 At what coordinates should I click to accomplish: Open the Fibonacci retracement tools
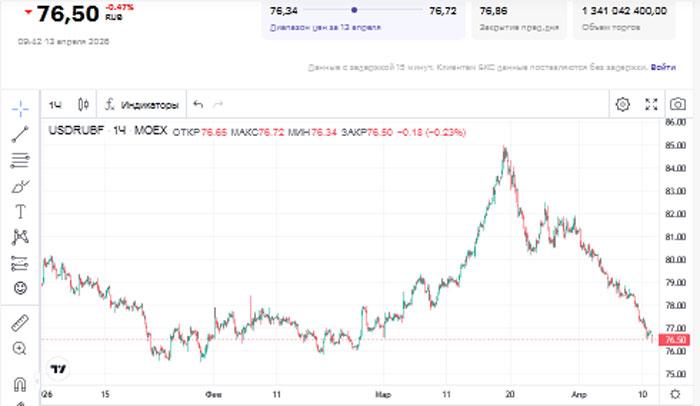click(20, 160)
